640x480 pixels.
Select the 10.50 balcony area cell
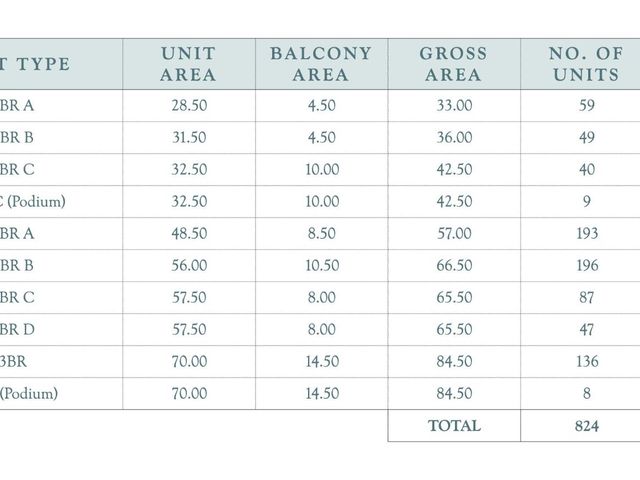[x=322, y=266]
